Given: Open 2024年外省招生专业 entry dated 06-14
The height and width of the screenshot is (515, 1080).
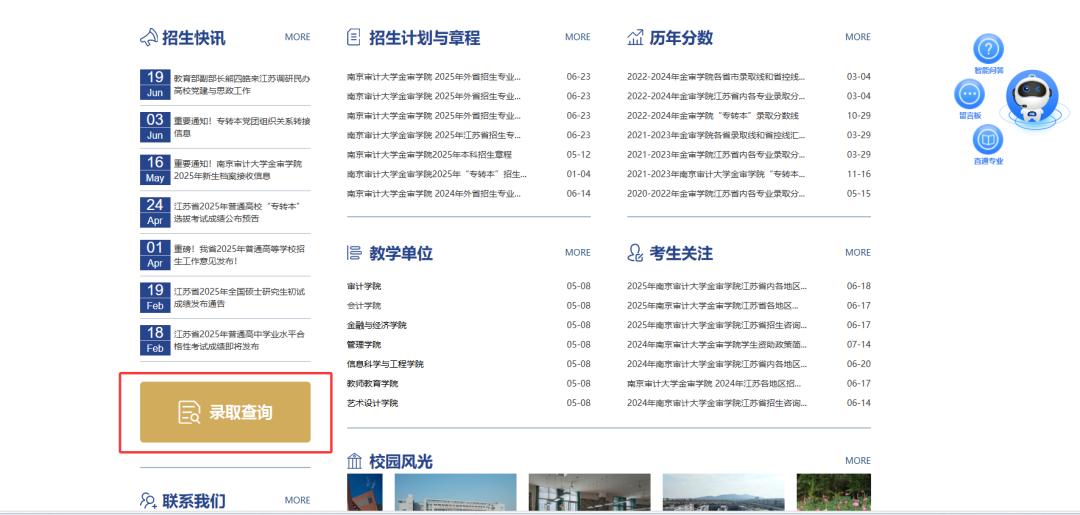Looking at the screenshot, I should click(x=434, y=193).
